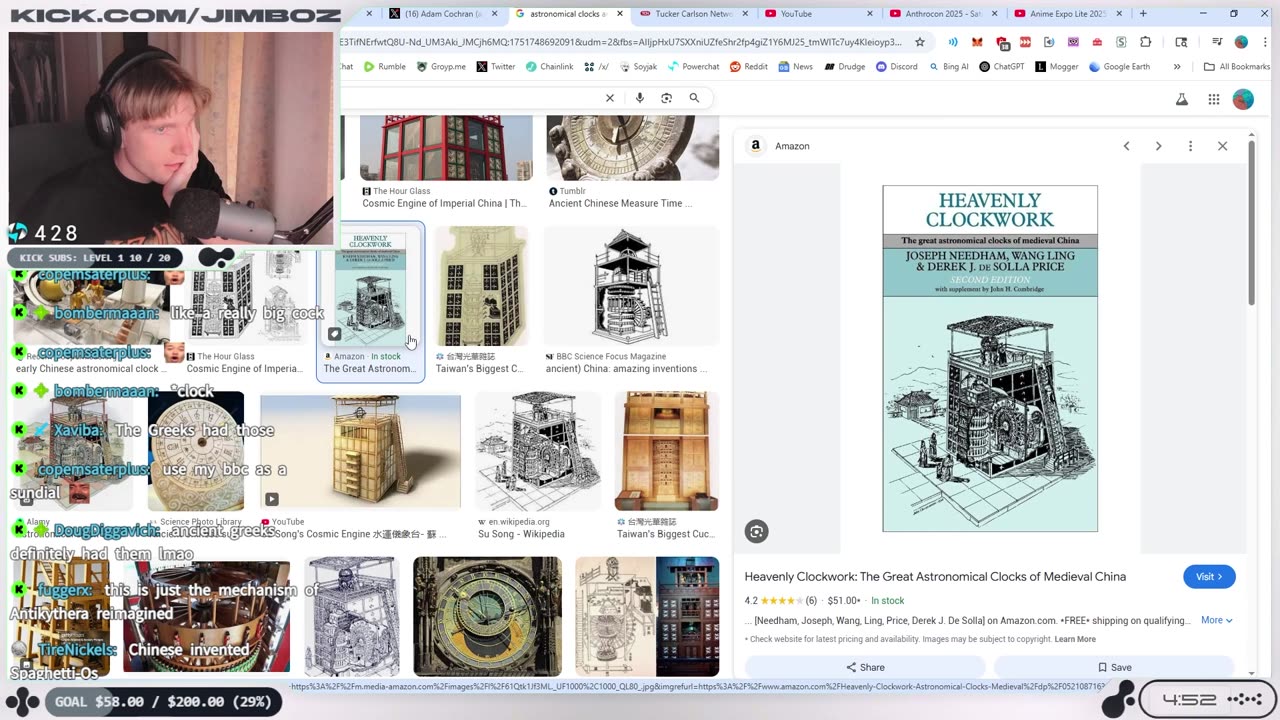Open the Google account avatar
The width and height of the screenshot is (1280, 720).
click(x=1243, y=99)
